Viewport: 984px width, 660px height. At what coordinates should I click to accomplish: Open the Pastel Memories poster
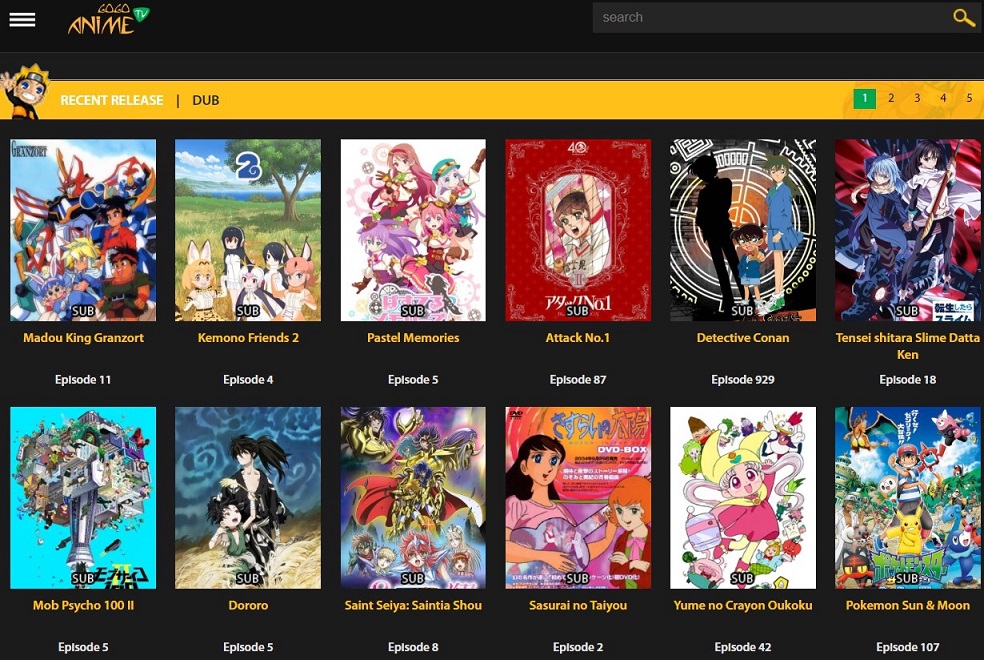pyautogui.click(x=413, y=230)
